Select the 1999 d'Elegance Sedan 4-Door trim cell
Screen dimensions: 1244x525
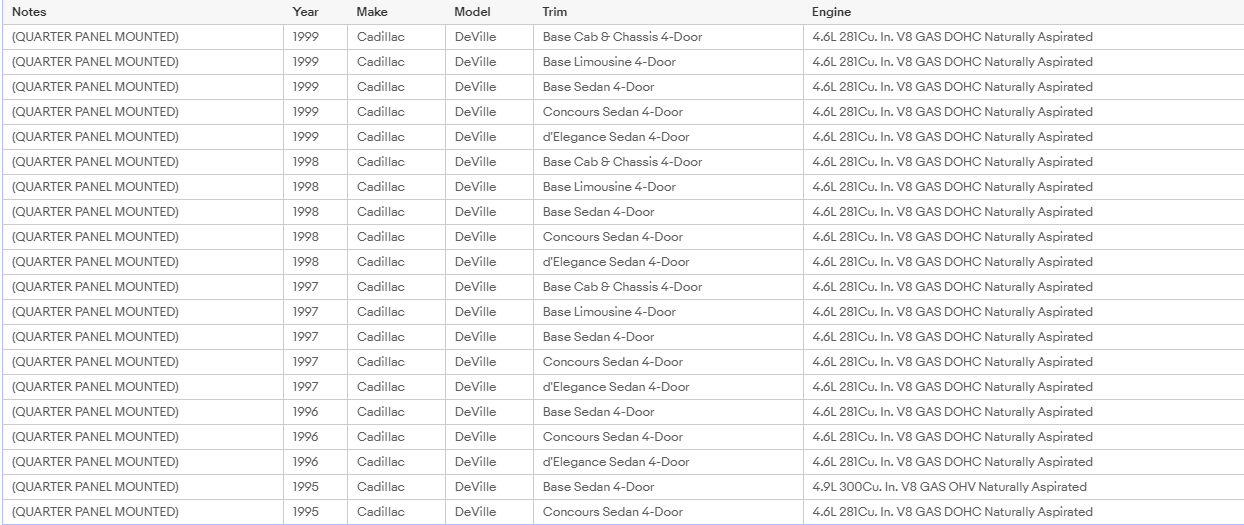[669, 137]
